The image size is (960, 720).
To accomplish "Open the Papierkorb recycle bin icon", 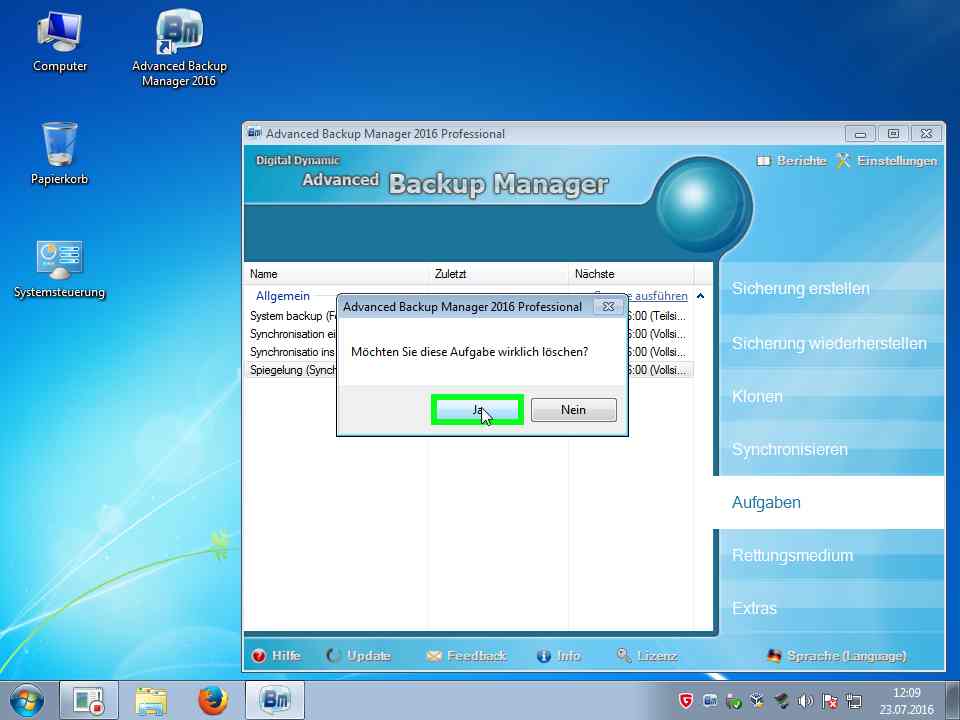I will (x=59, y=153).
